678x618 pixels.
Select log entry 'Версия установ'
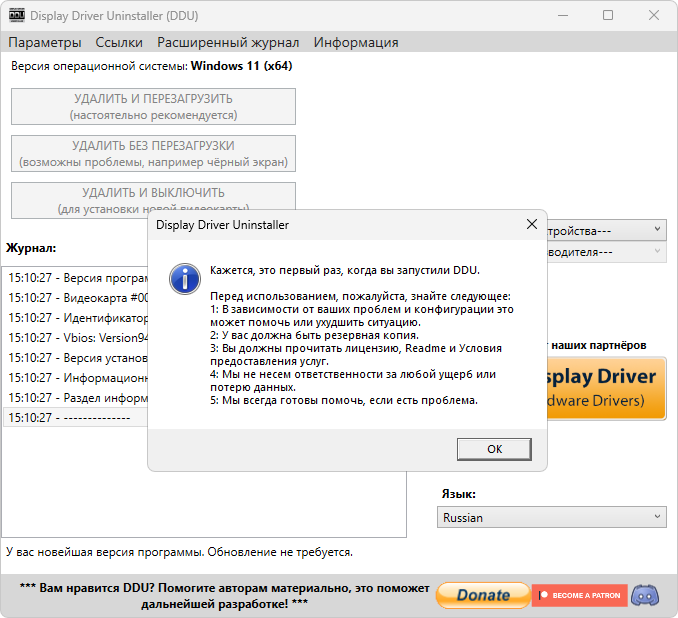76,358
